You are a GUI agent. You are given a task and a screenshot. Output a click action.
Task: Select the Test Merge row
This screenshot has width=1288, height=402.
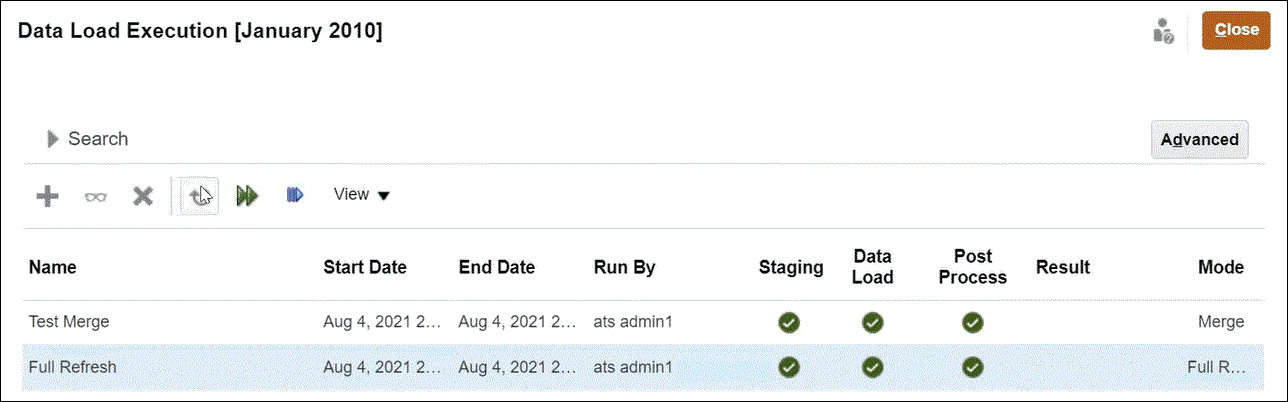point(69,322)
